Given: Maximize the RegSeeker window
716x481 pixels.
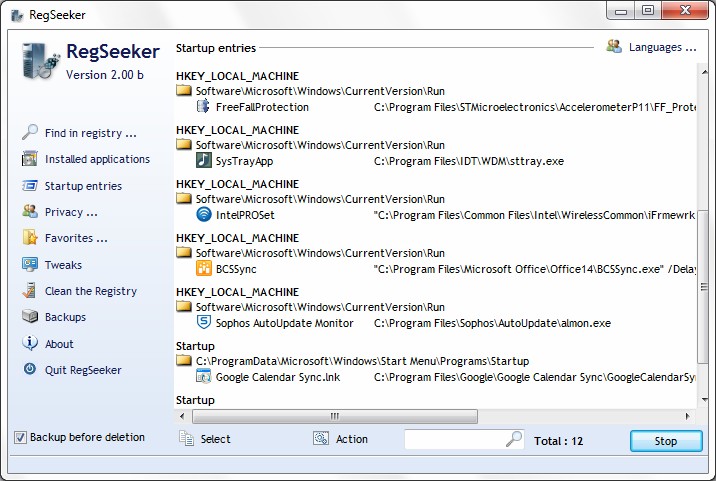Looking at the screenshot, I should click(648, 10).
